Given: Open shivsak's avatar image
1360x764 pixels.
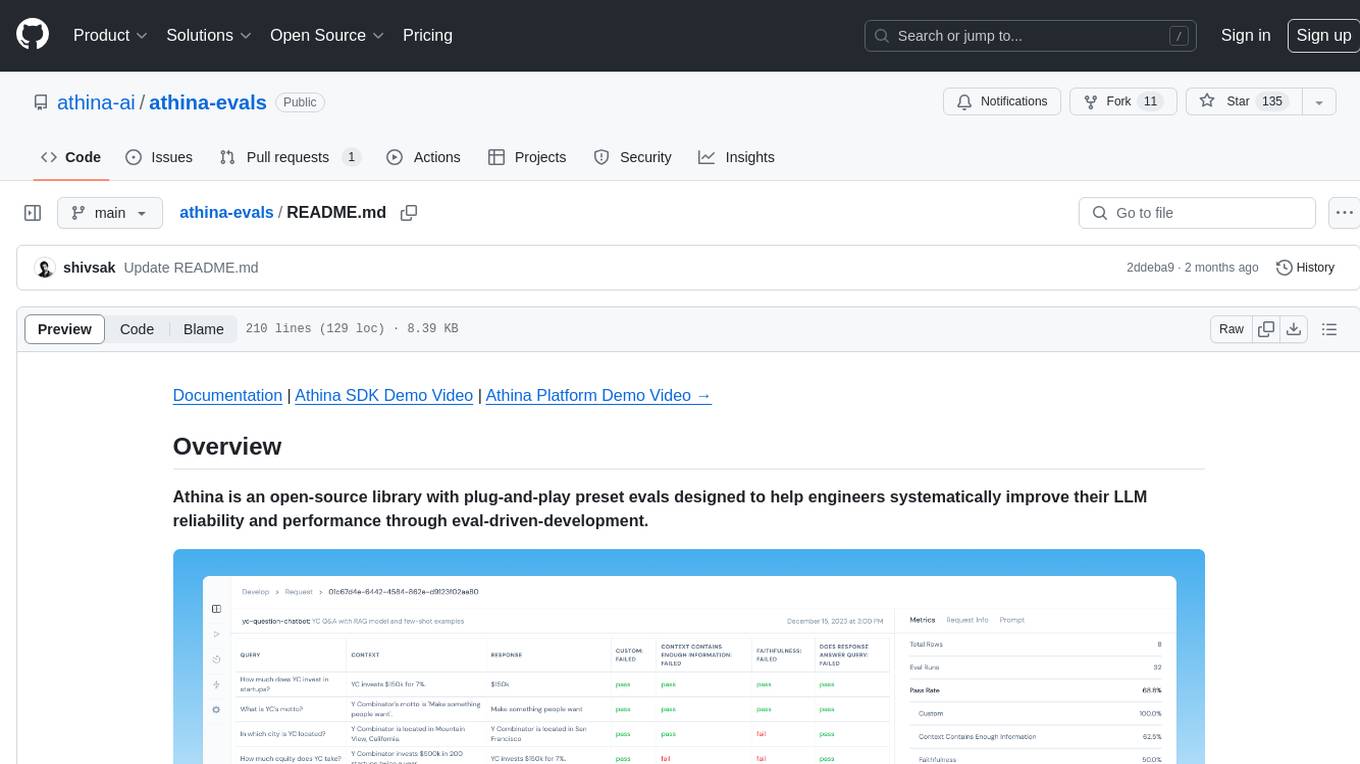Looking at the screenshot, I should 44,268.
